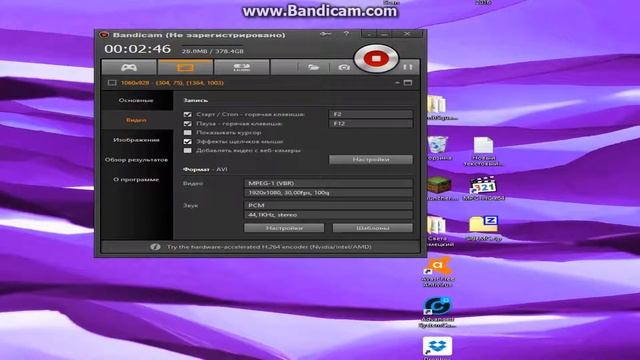Click the info icon in bottom bar

click(x=155, y=247)
